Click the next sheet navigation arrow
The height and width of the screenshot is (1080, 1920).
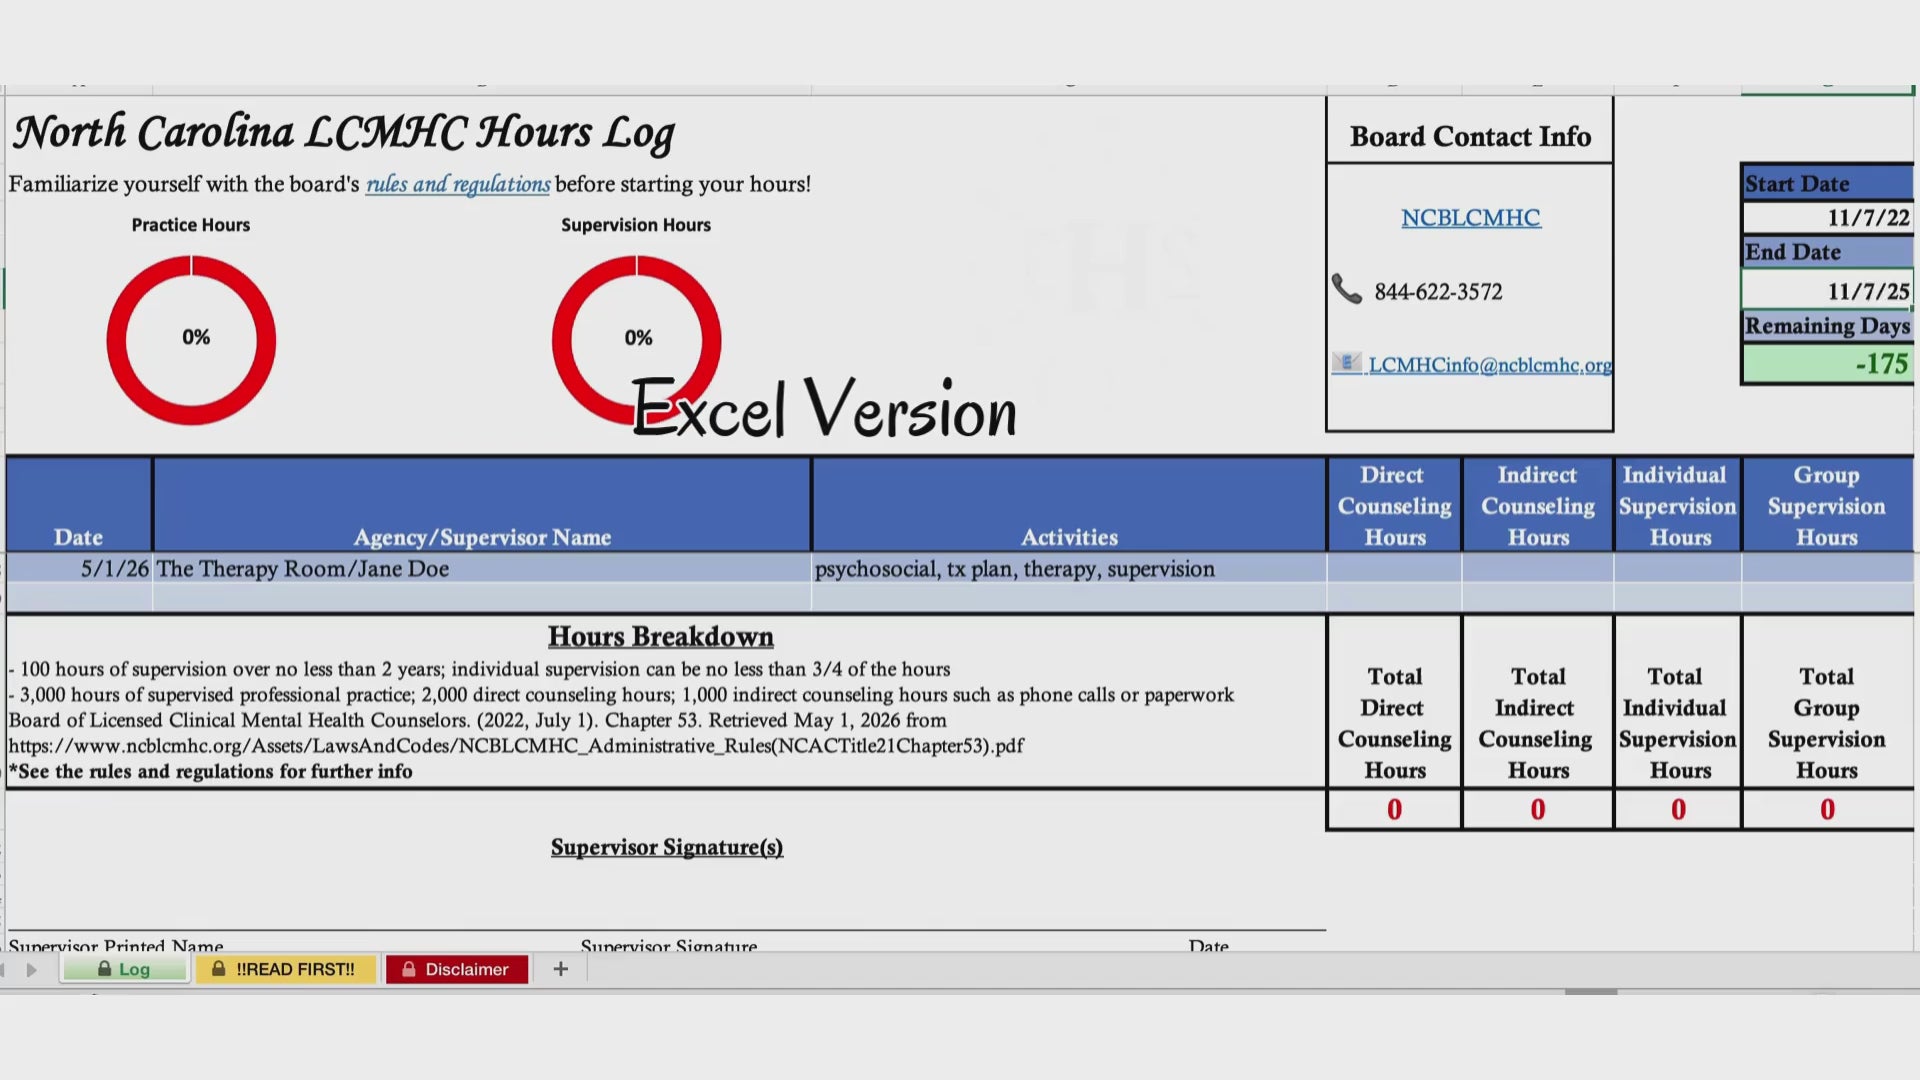coord(32,969)
